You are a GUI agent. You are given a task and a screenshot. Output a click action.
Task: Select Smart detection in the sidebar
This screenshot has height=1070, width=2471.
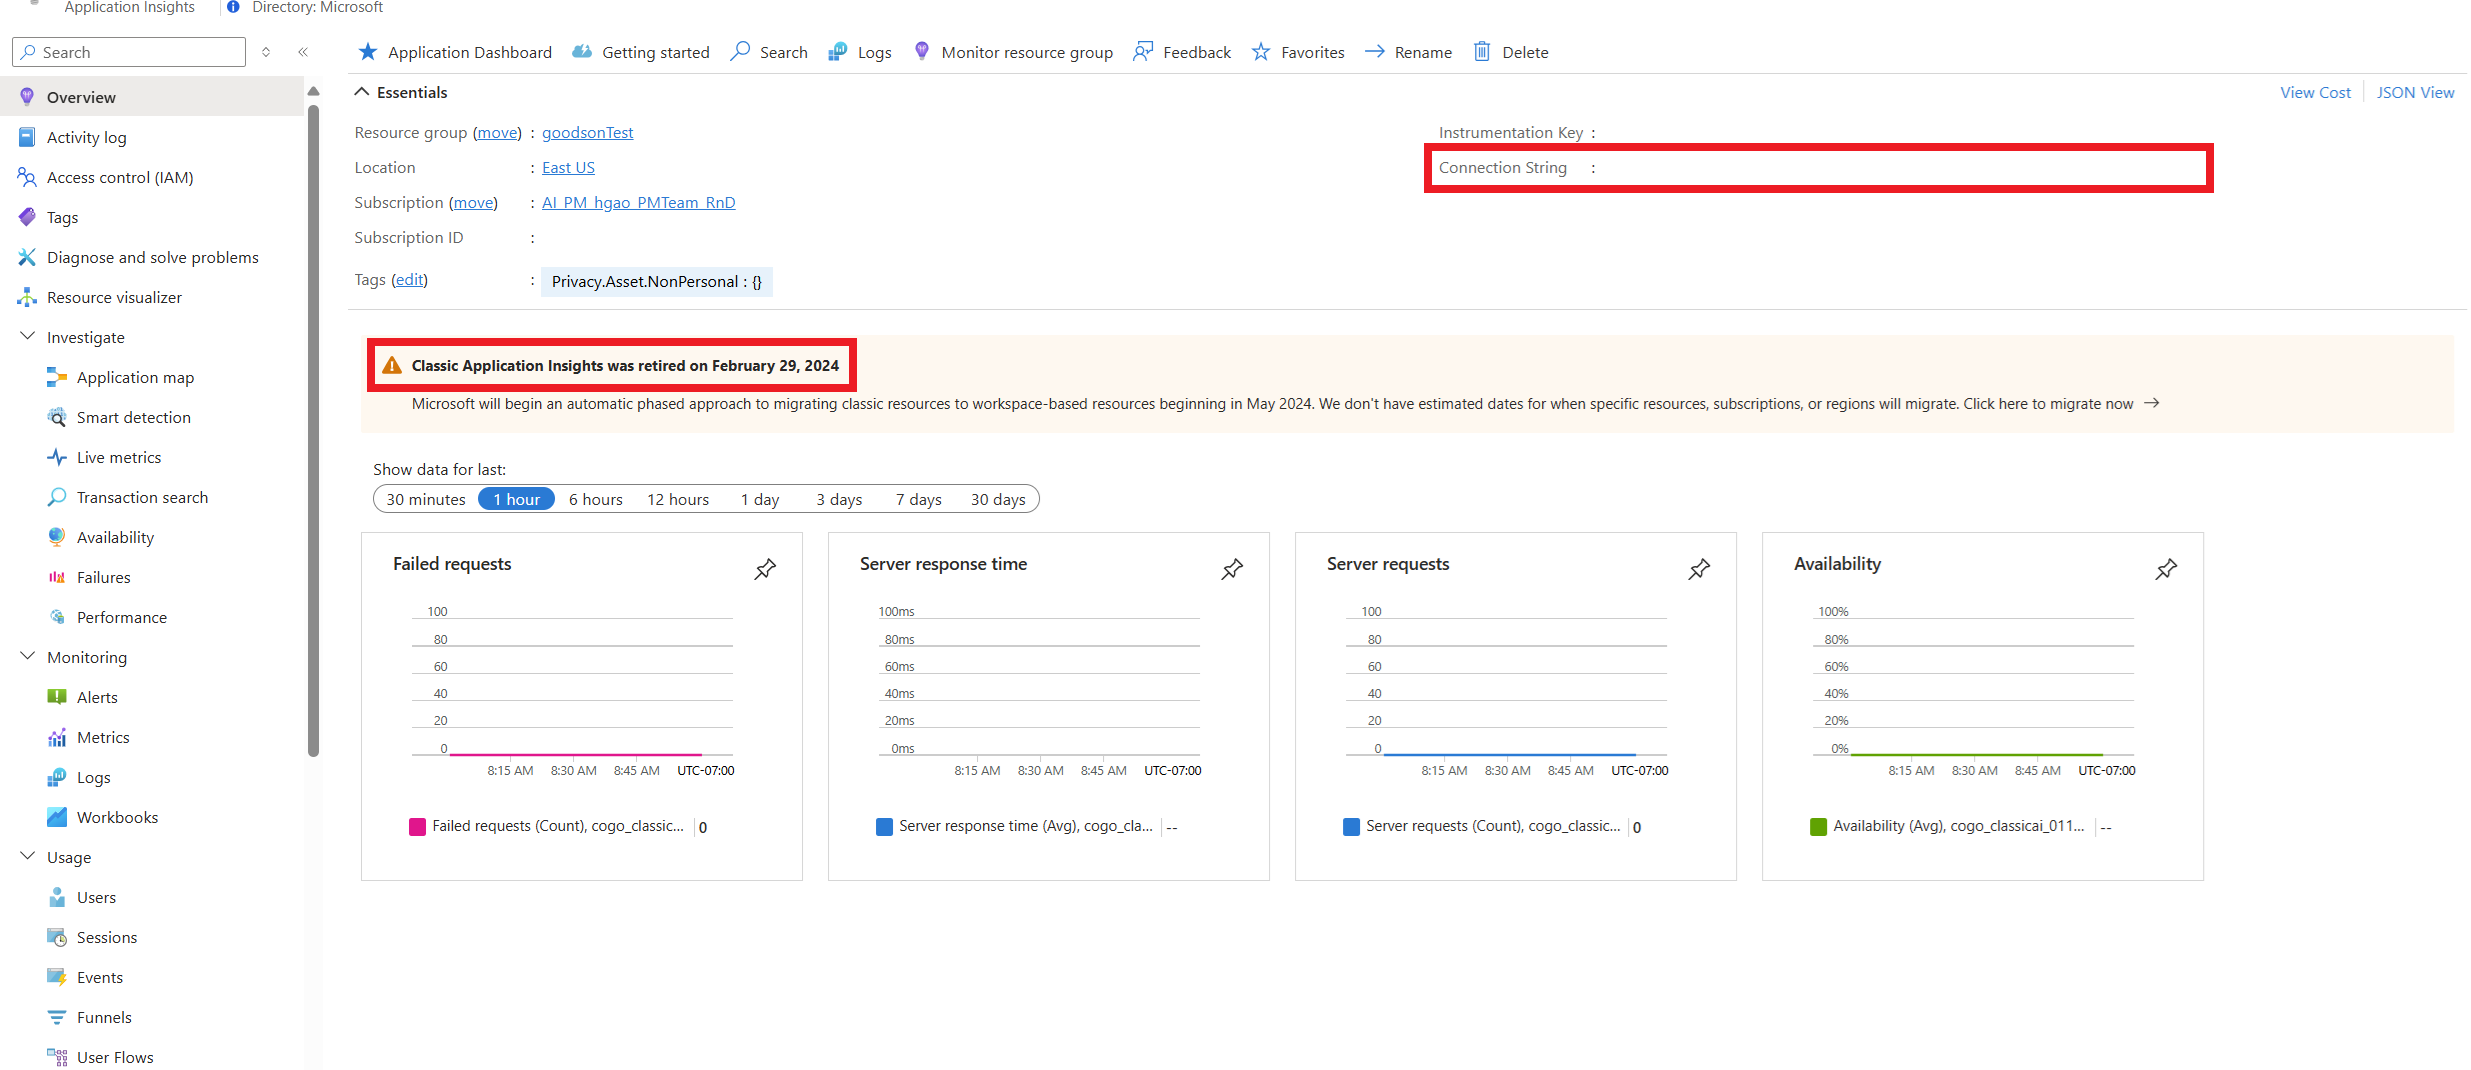134,417
